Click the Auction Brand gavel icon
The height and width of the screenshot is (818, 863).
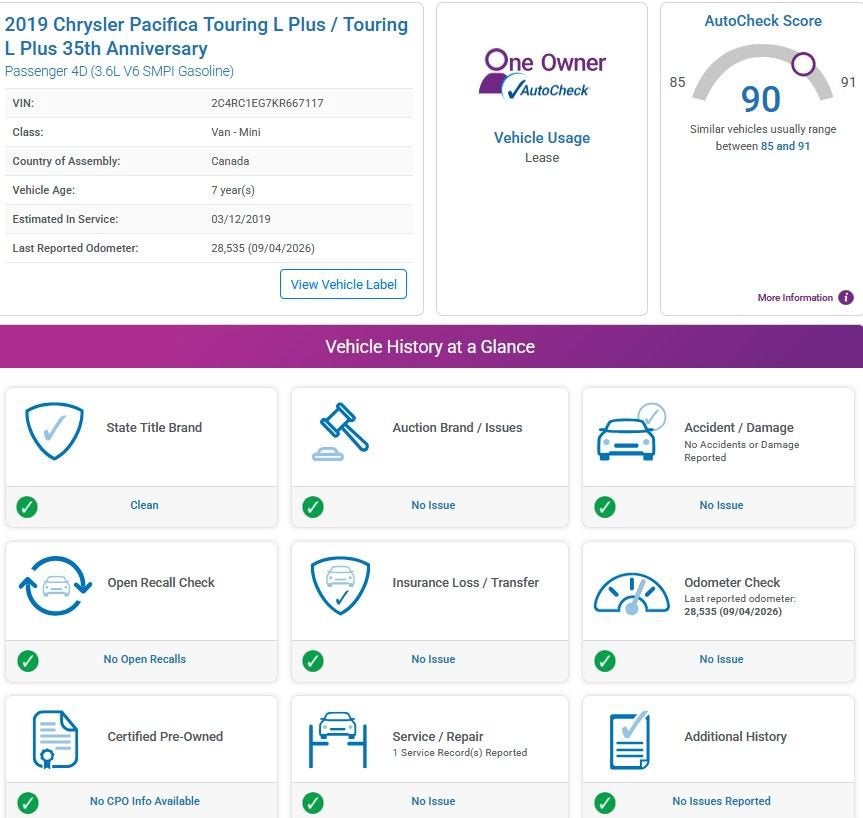point(340,432)
